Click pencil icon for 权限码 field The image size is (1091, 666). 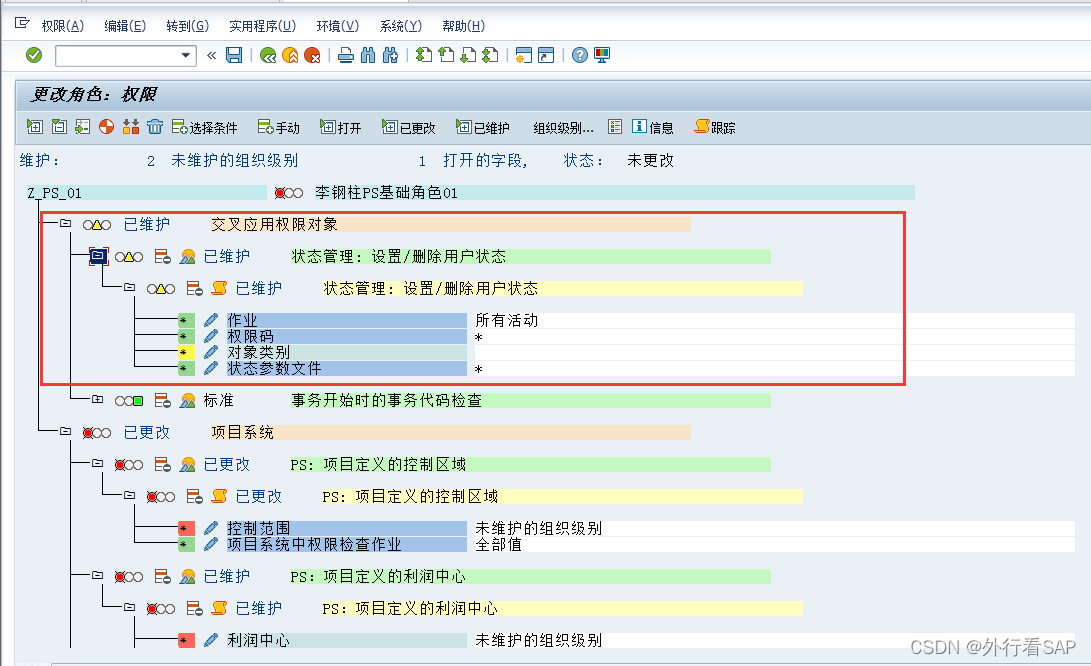tap(211, 336)
